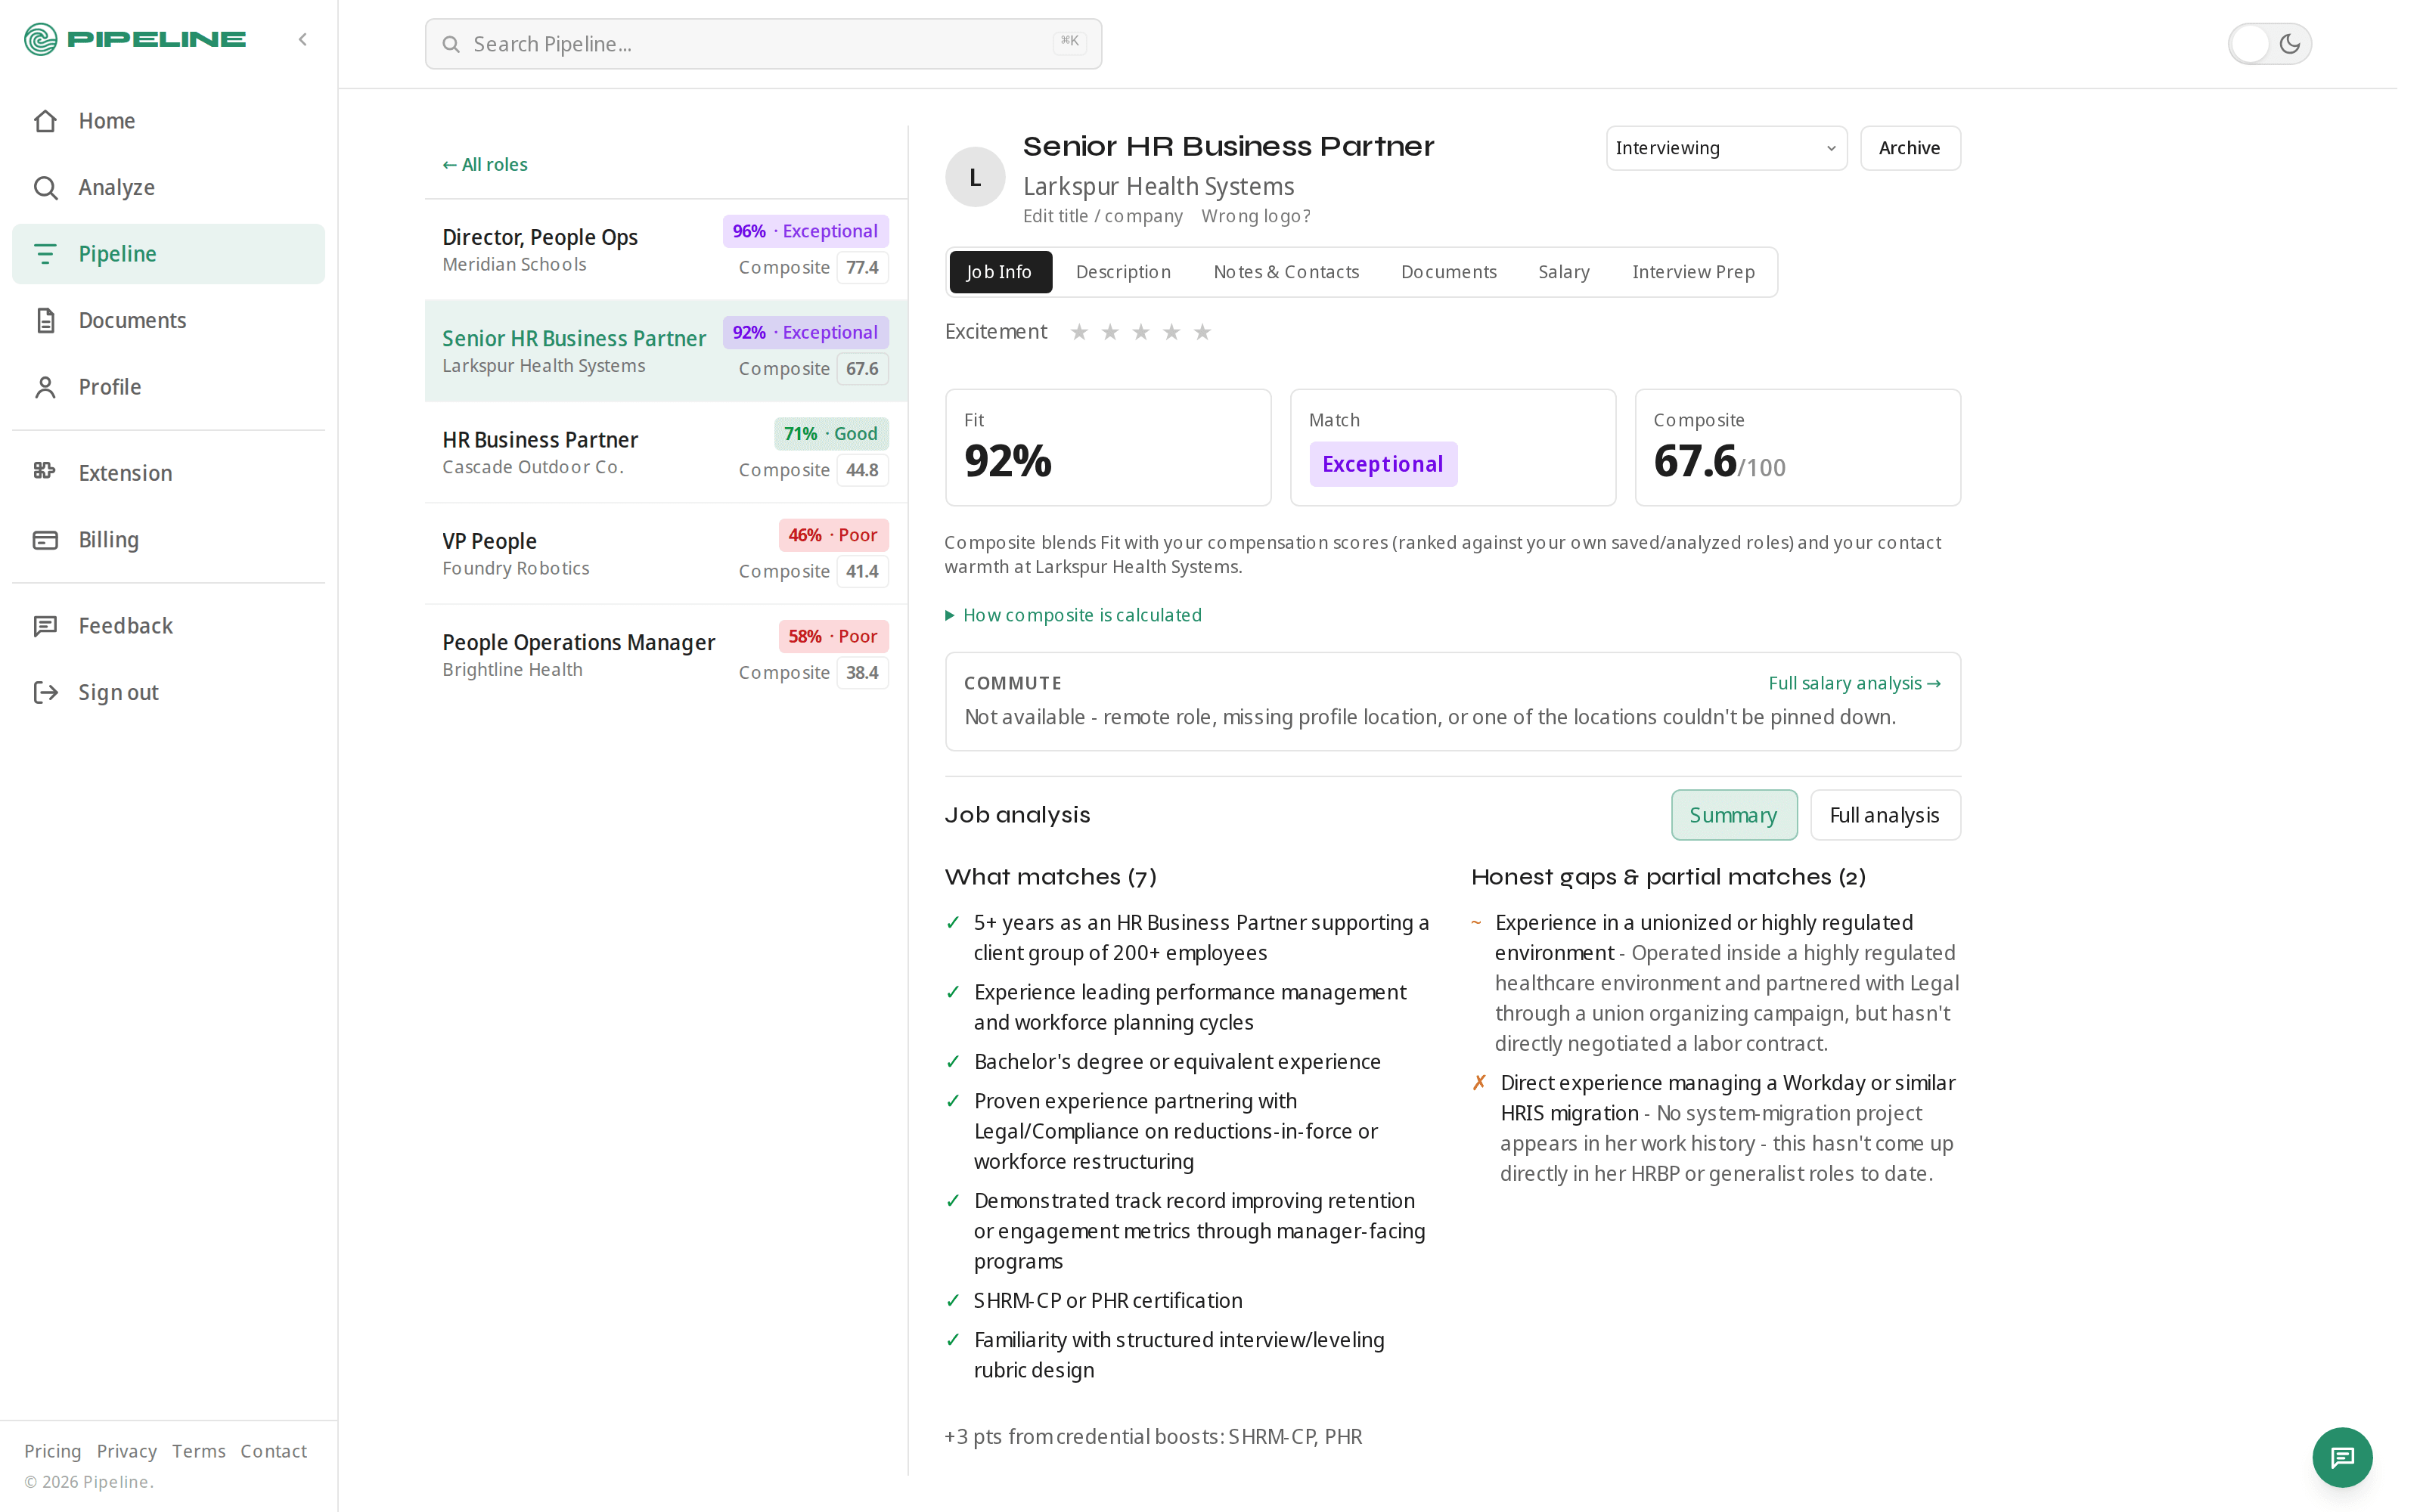Click the 67.6/100 composite value
Viewport: 2420px width, 1512px height.
click(x=1719, y=461)
